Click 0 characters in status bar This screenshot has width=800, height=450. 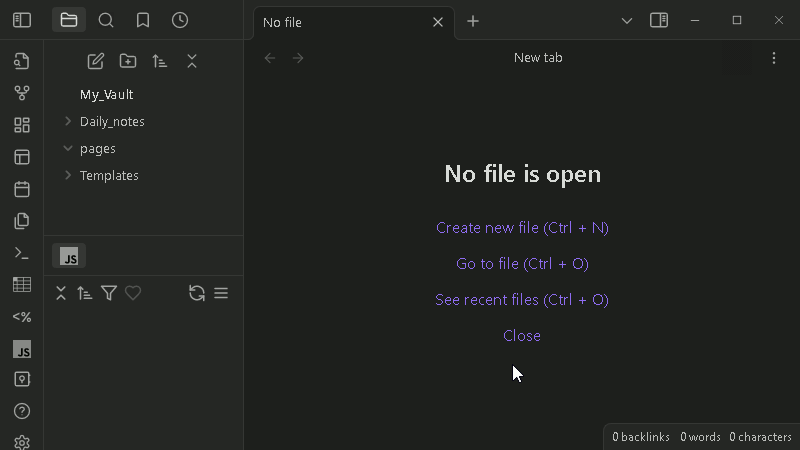[760, 437]
